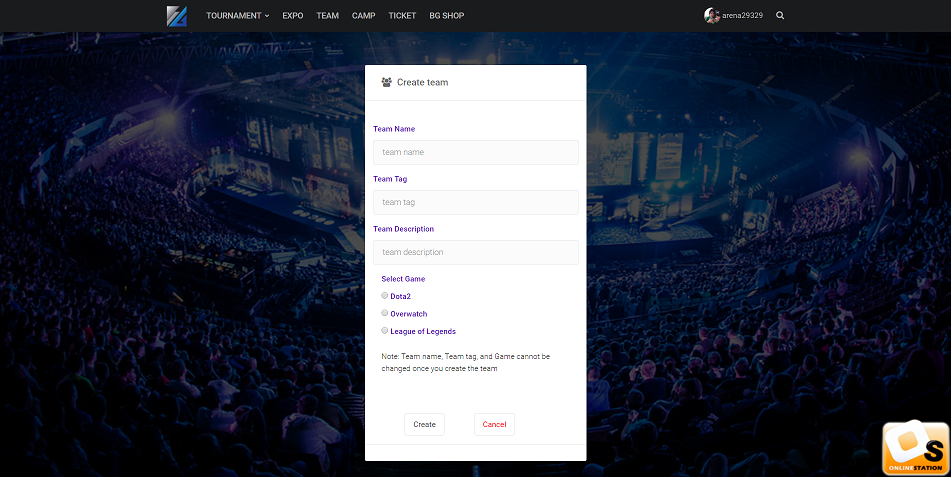Image resolution: width=951 pixels, height=477 pixels.
Task: Cancel the team creation form
Action: 494,424
